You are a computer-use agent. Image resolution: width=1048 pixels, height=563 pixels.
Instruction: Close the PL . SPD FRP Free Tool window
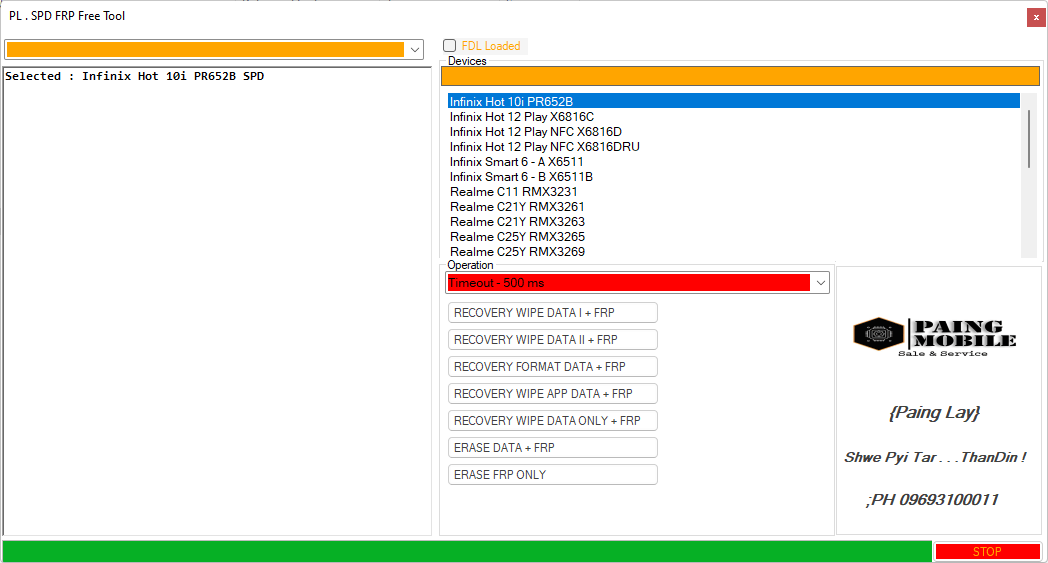[x=1036, y=17]
